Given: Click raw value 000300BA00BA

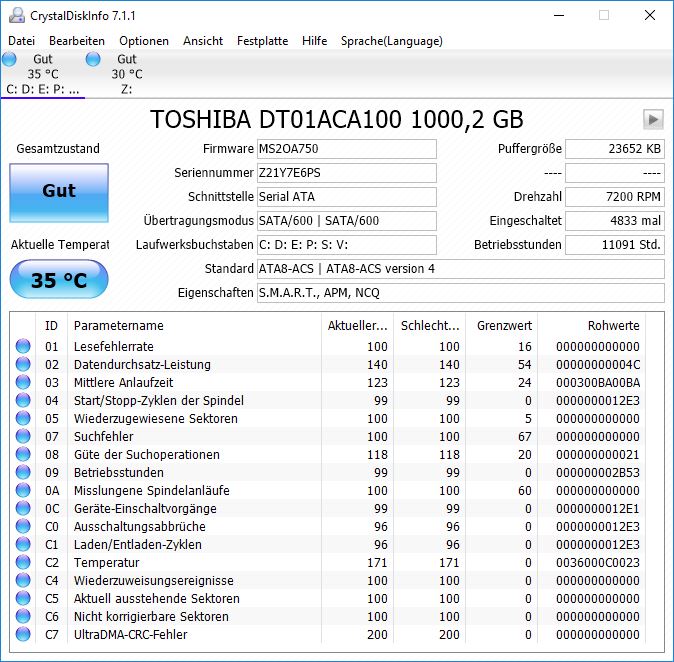Looking at the screenshot, I should [597, 383].
